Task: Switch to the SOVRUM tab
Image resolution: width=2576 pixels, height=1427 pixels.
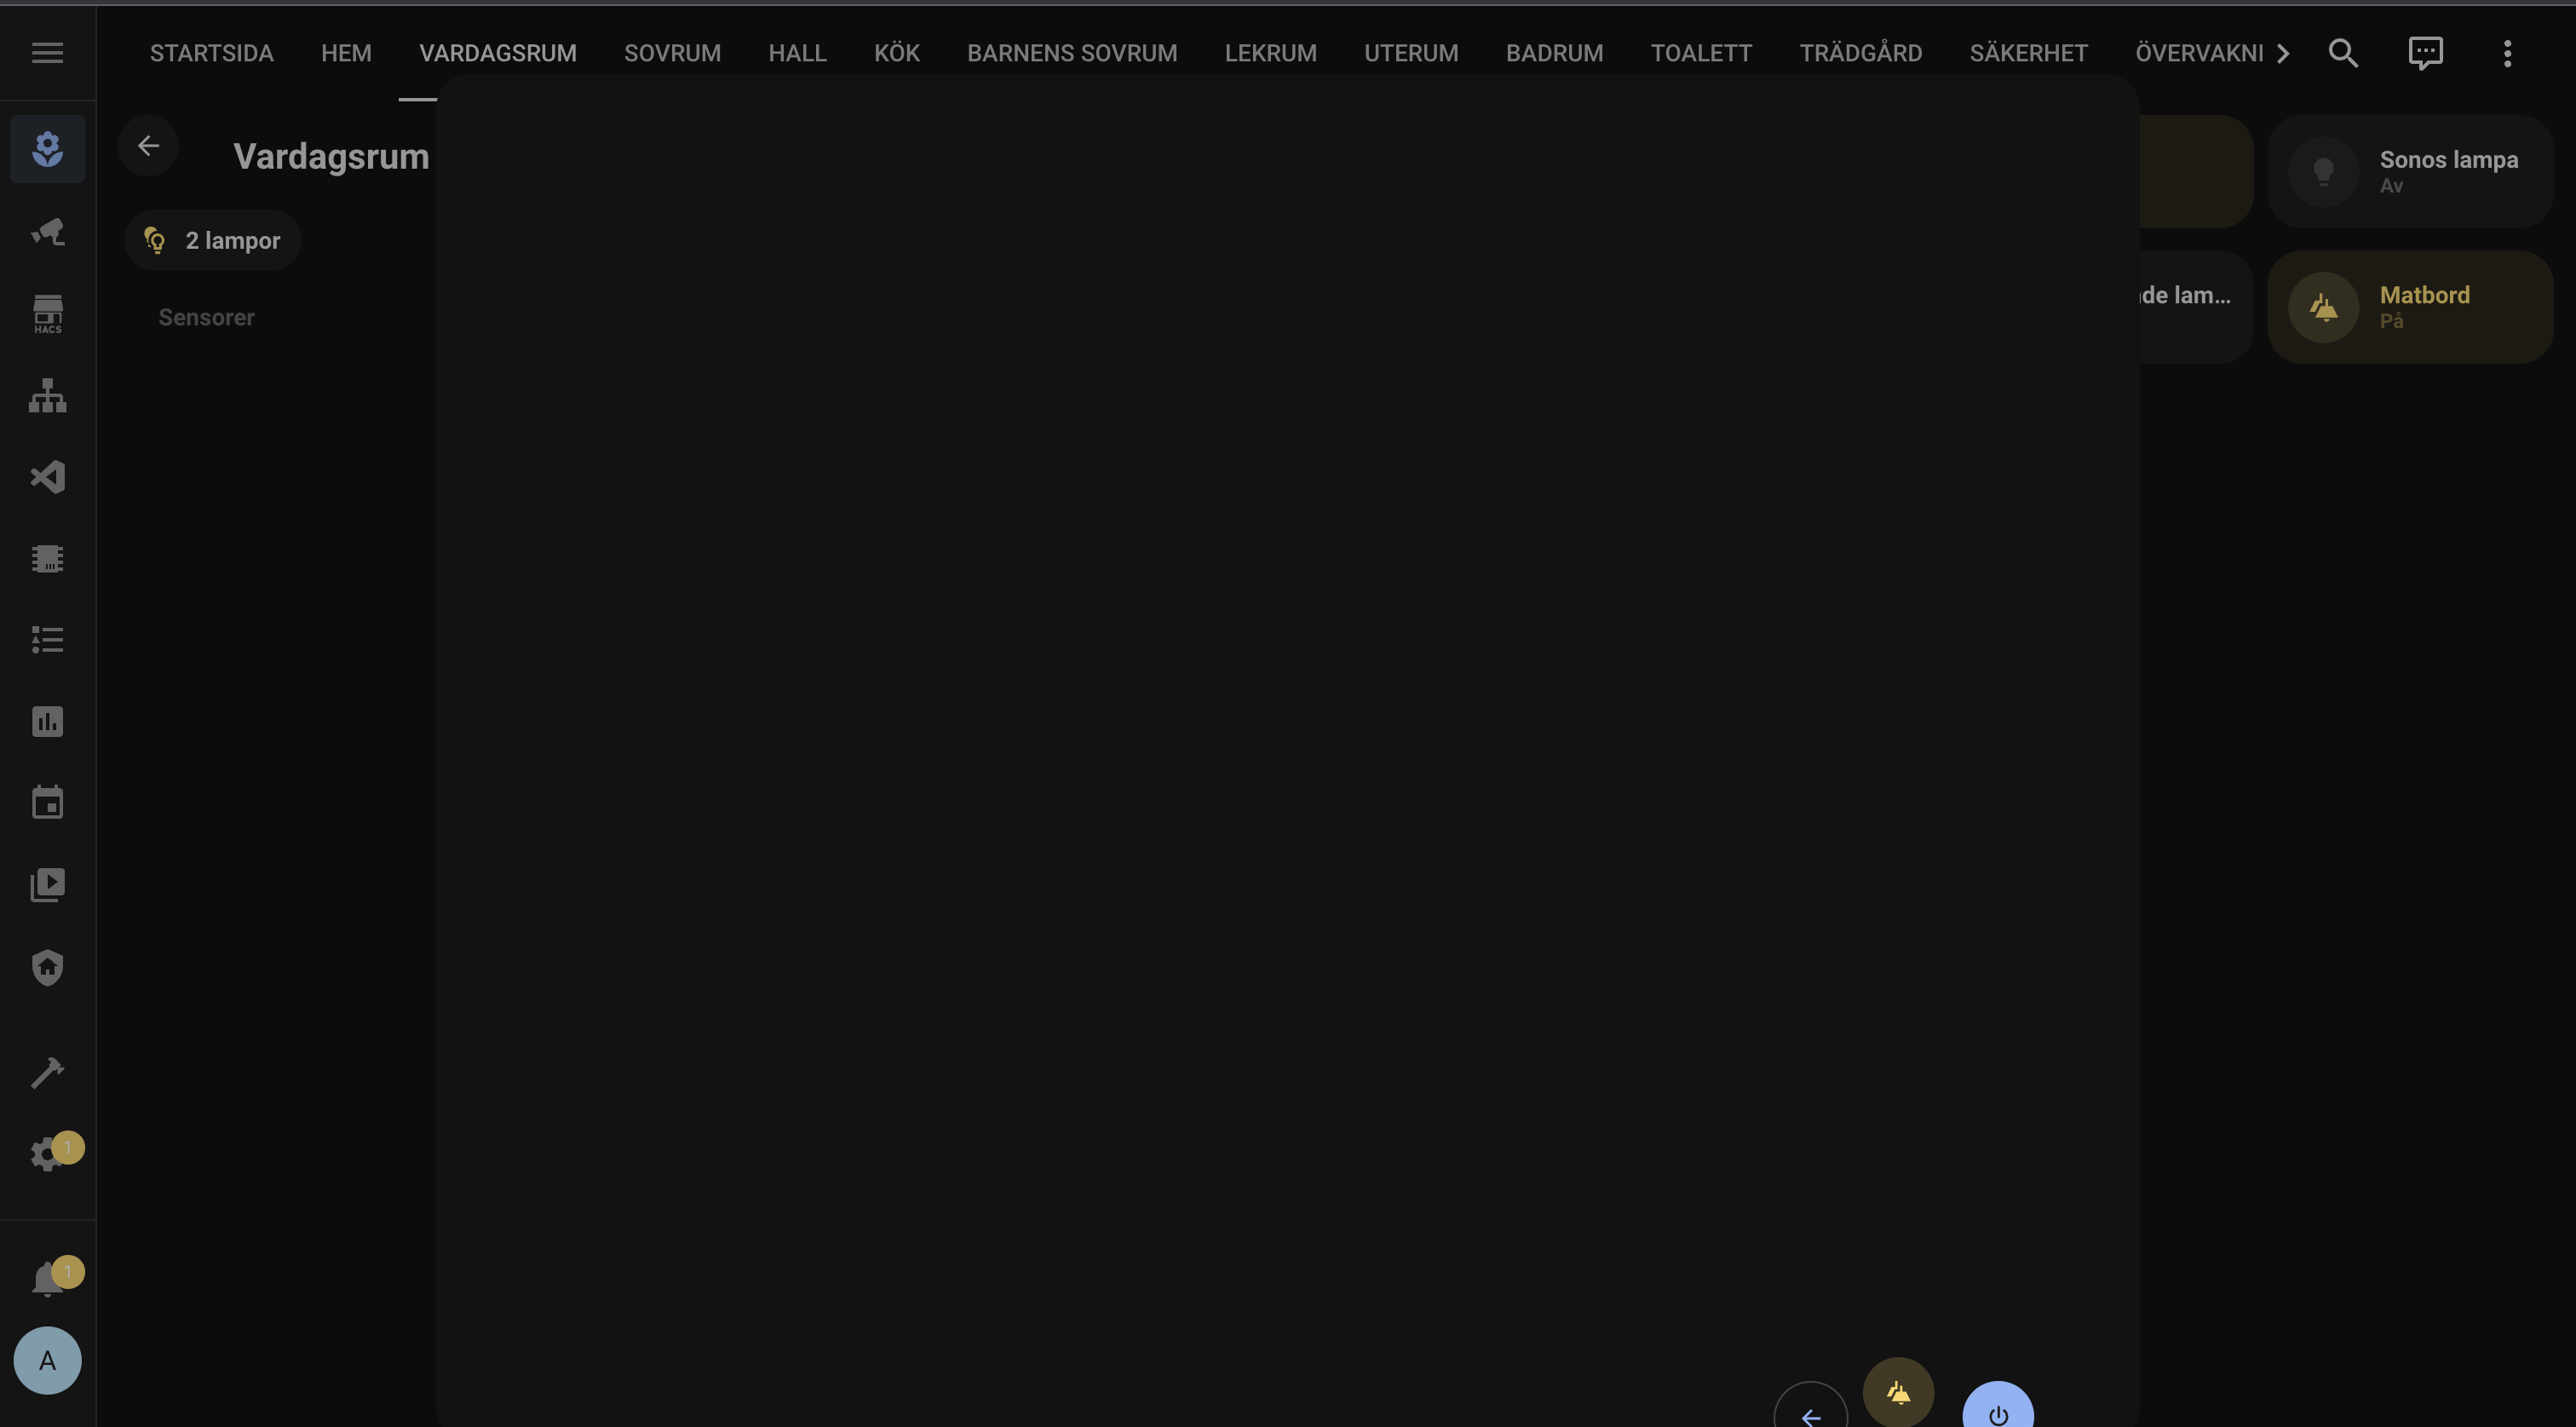Action: 672,53
